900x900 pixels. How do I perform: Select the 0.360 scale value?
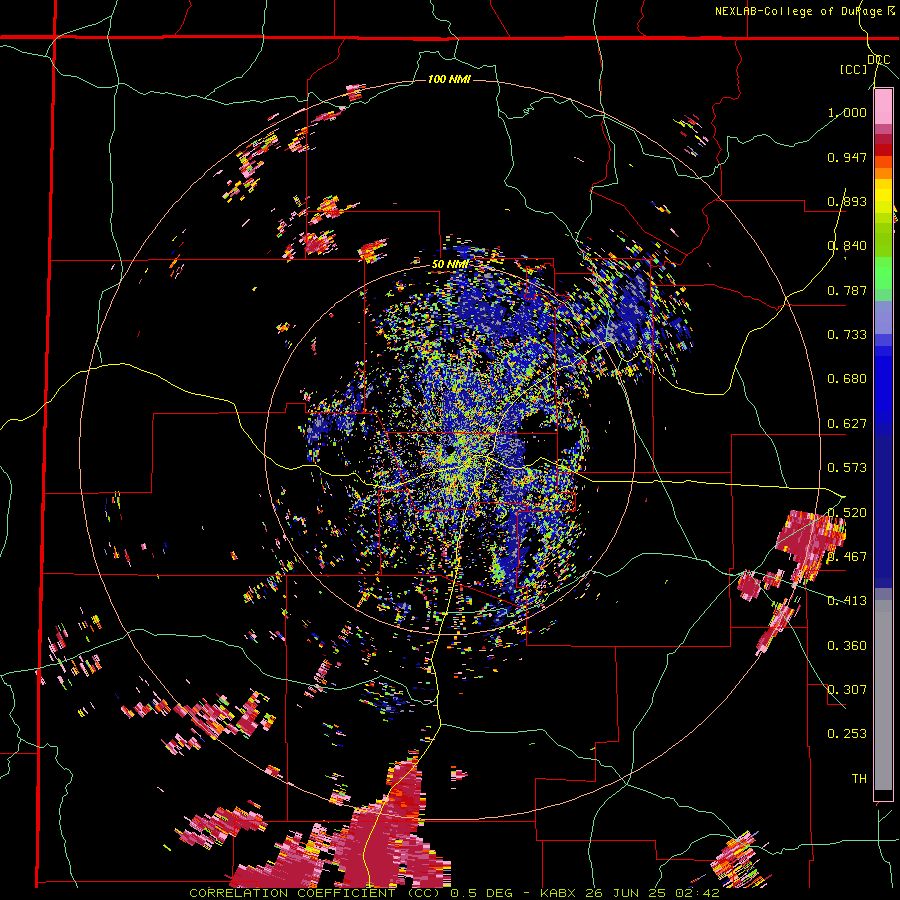pyautogui.click(x=847, y=646)
